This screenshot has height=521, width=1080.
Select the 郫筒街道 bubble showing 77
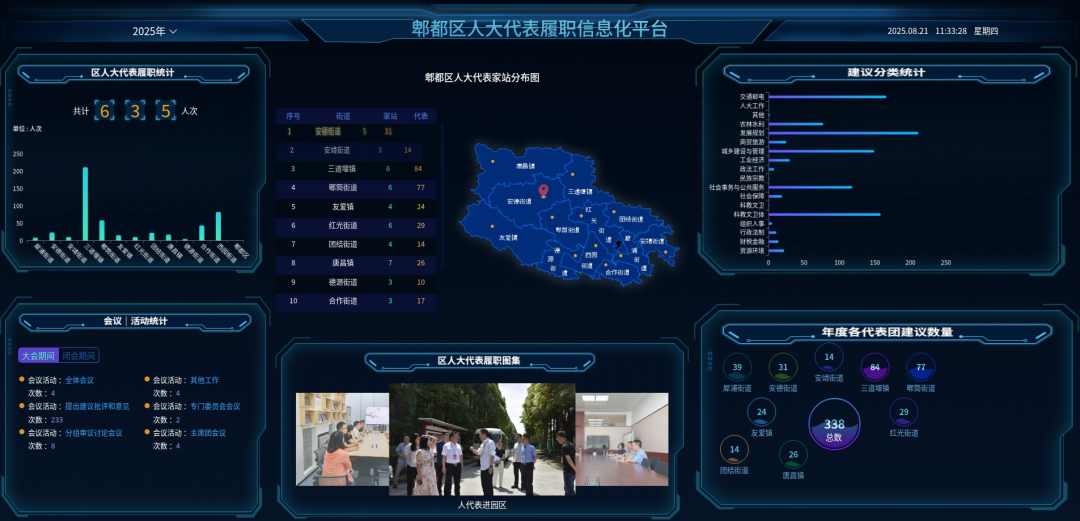(921, 368)
